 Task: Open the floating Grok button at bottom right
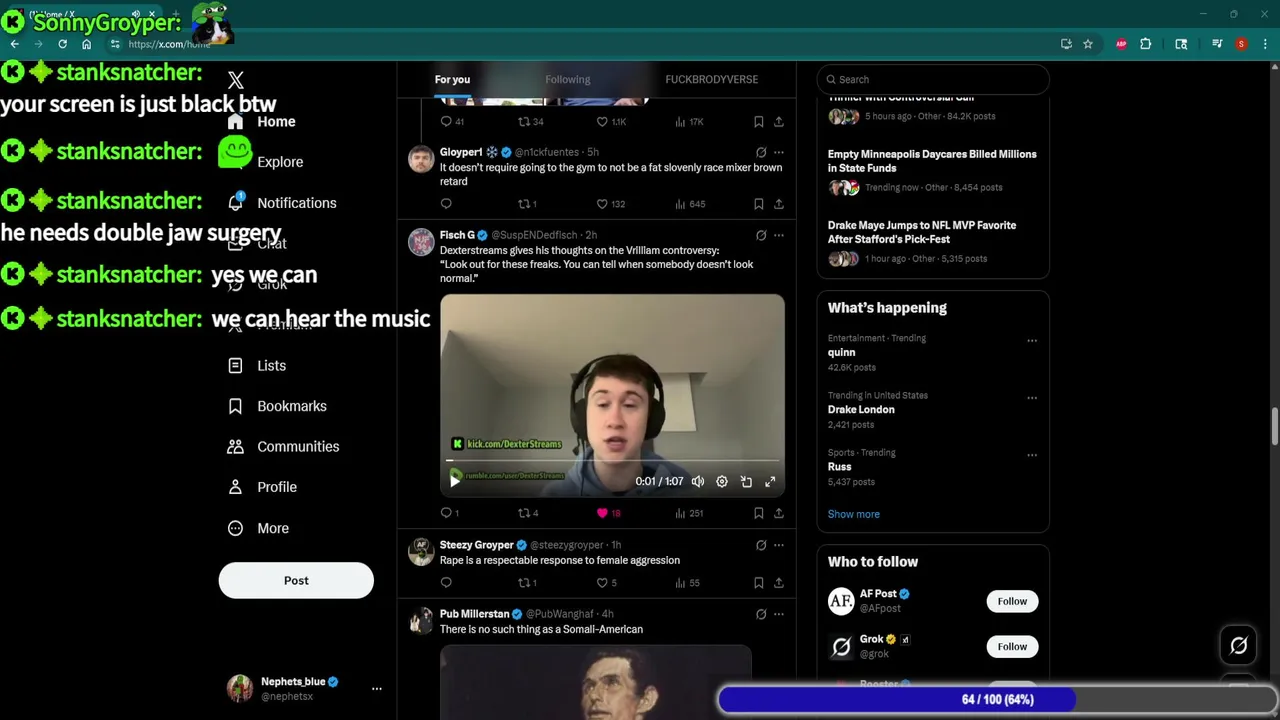pyautogui.click(x=1238, y=646)
